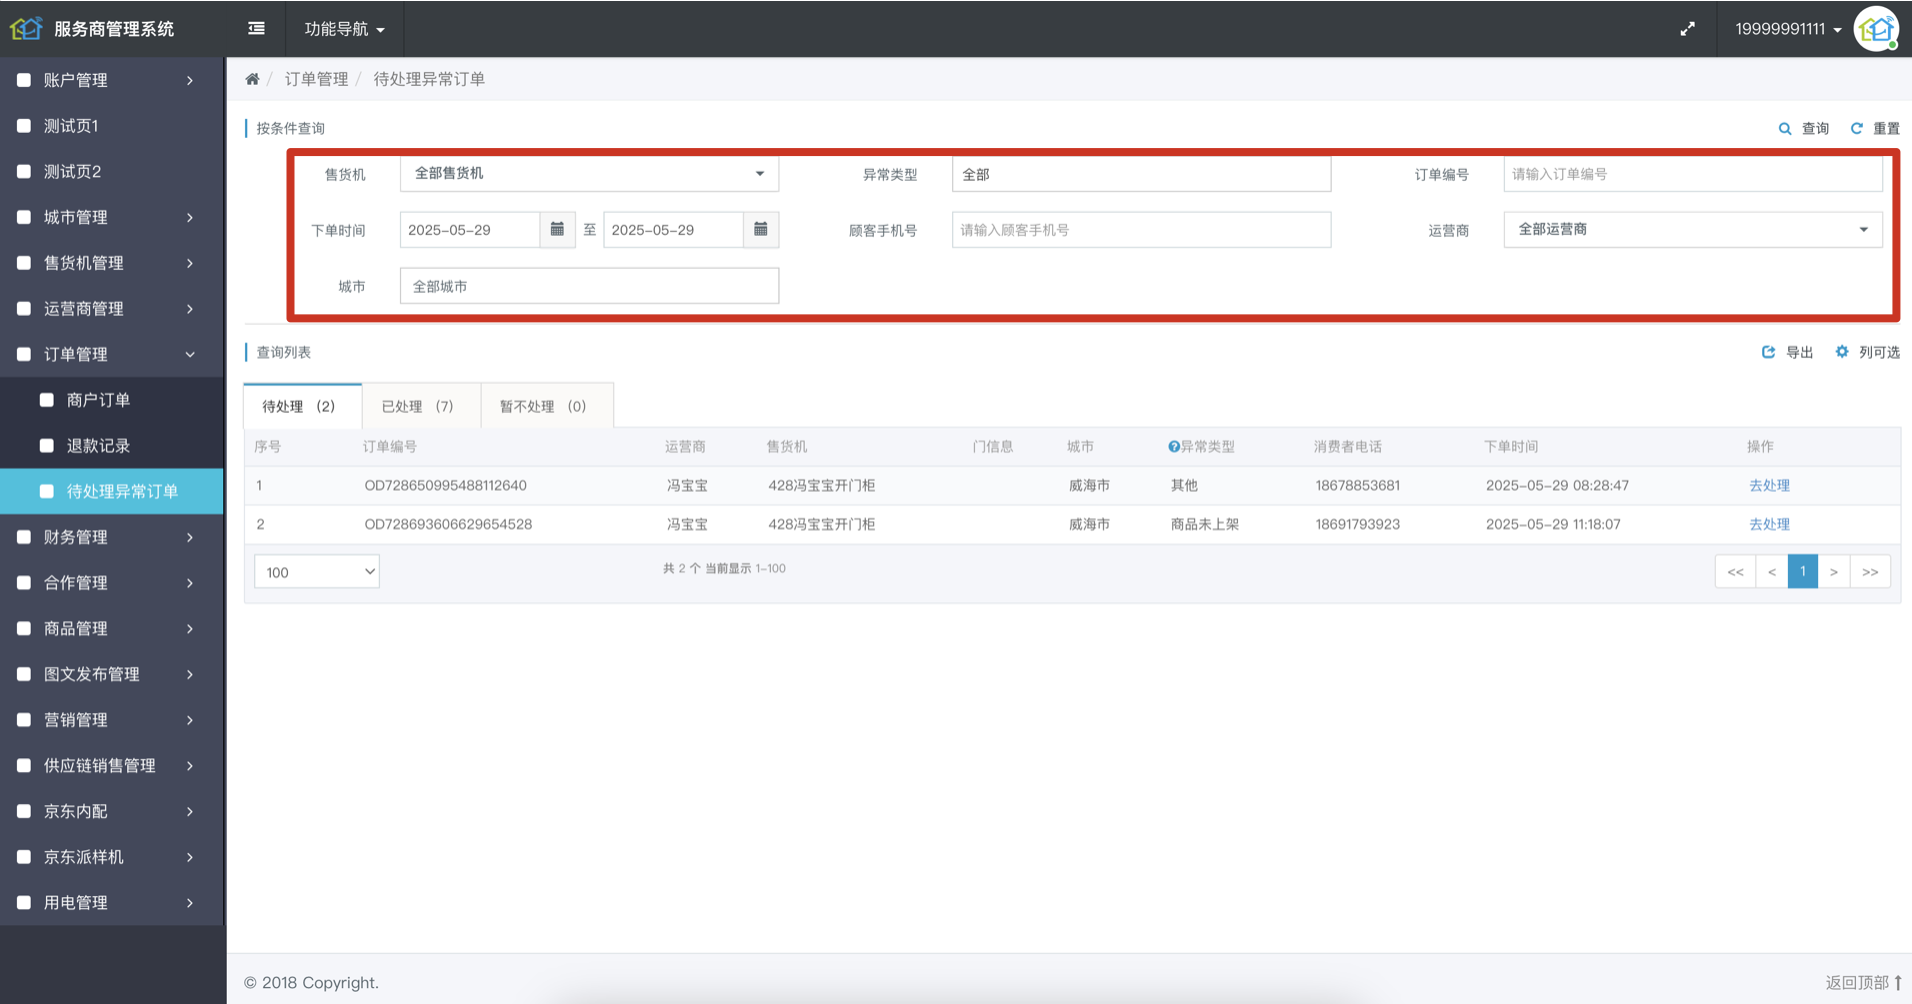The width and height of the screenshot is (1912, 1004).
Task: Switch to the 已处理 (7) tab
Action: (421, 406)
